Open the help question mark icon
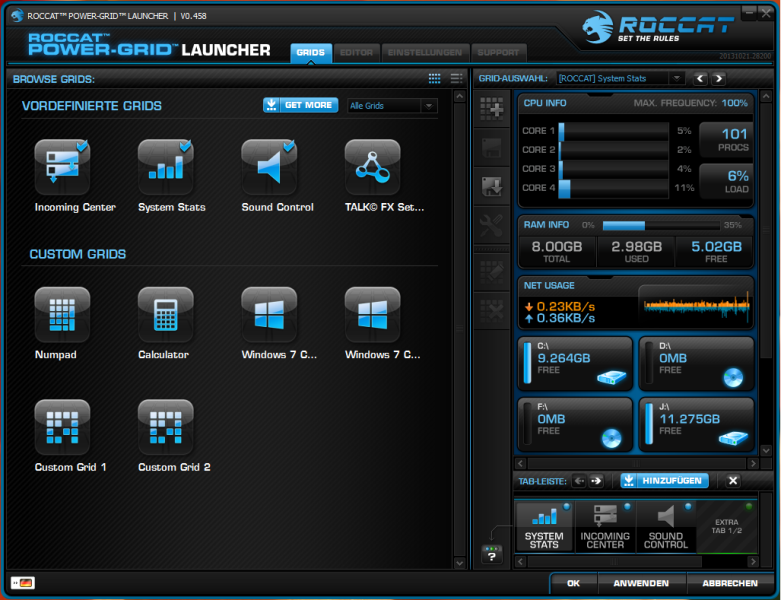The height and width of the screenshot is (600, 781). click(x=492, y=554)
